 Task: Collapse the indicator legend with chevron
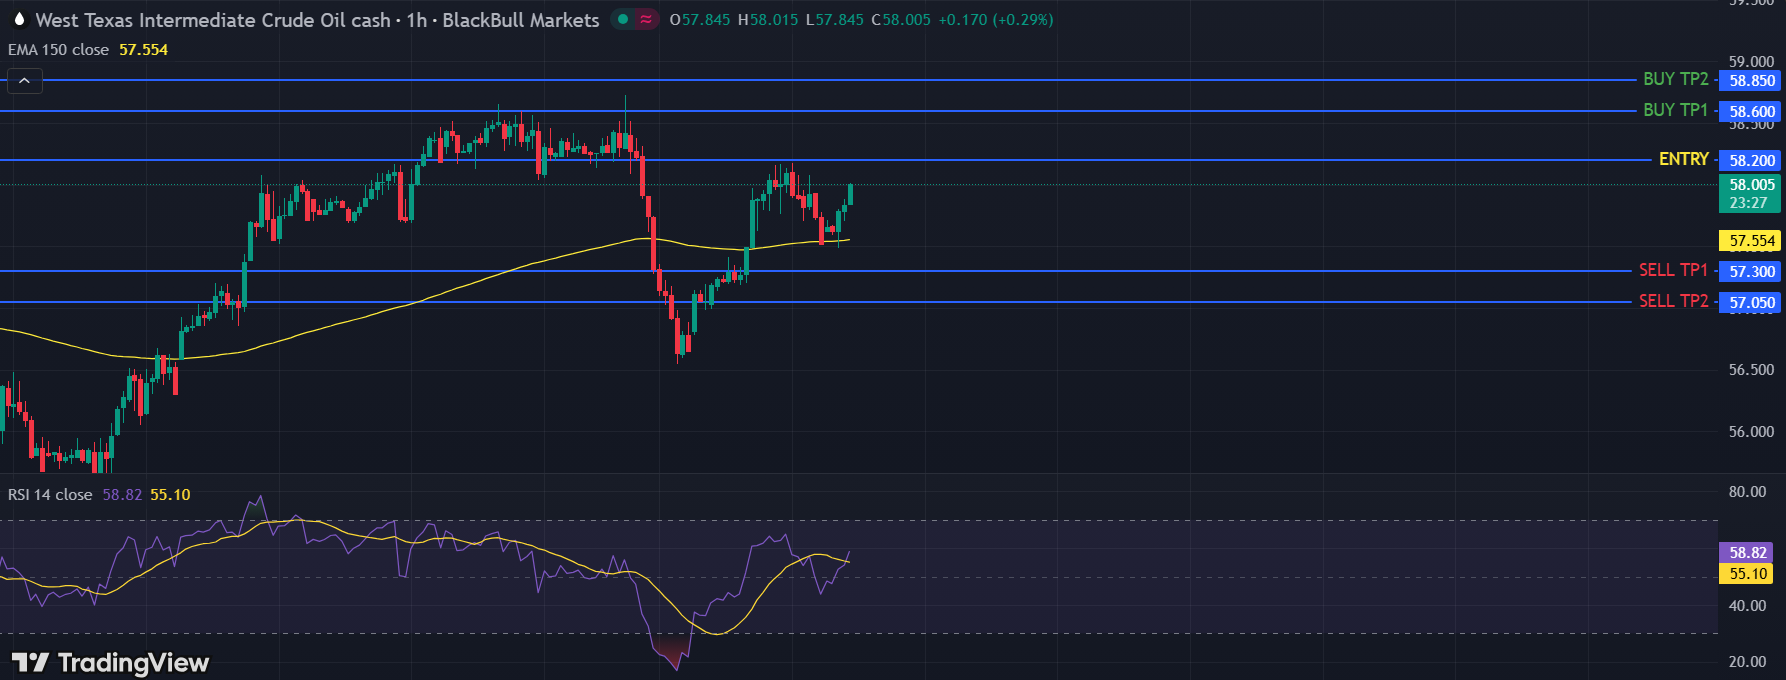[x=25, y=81]
